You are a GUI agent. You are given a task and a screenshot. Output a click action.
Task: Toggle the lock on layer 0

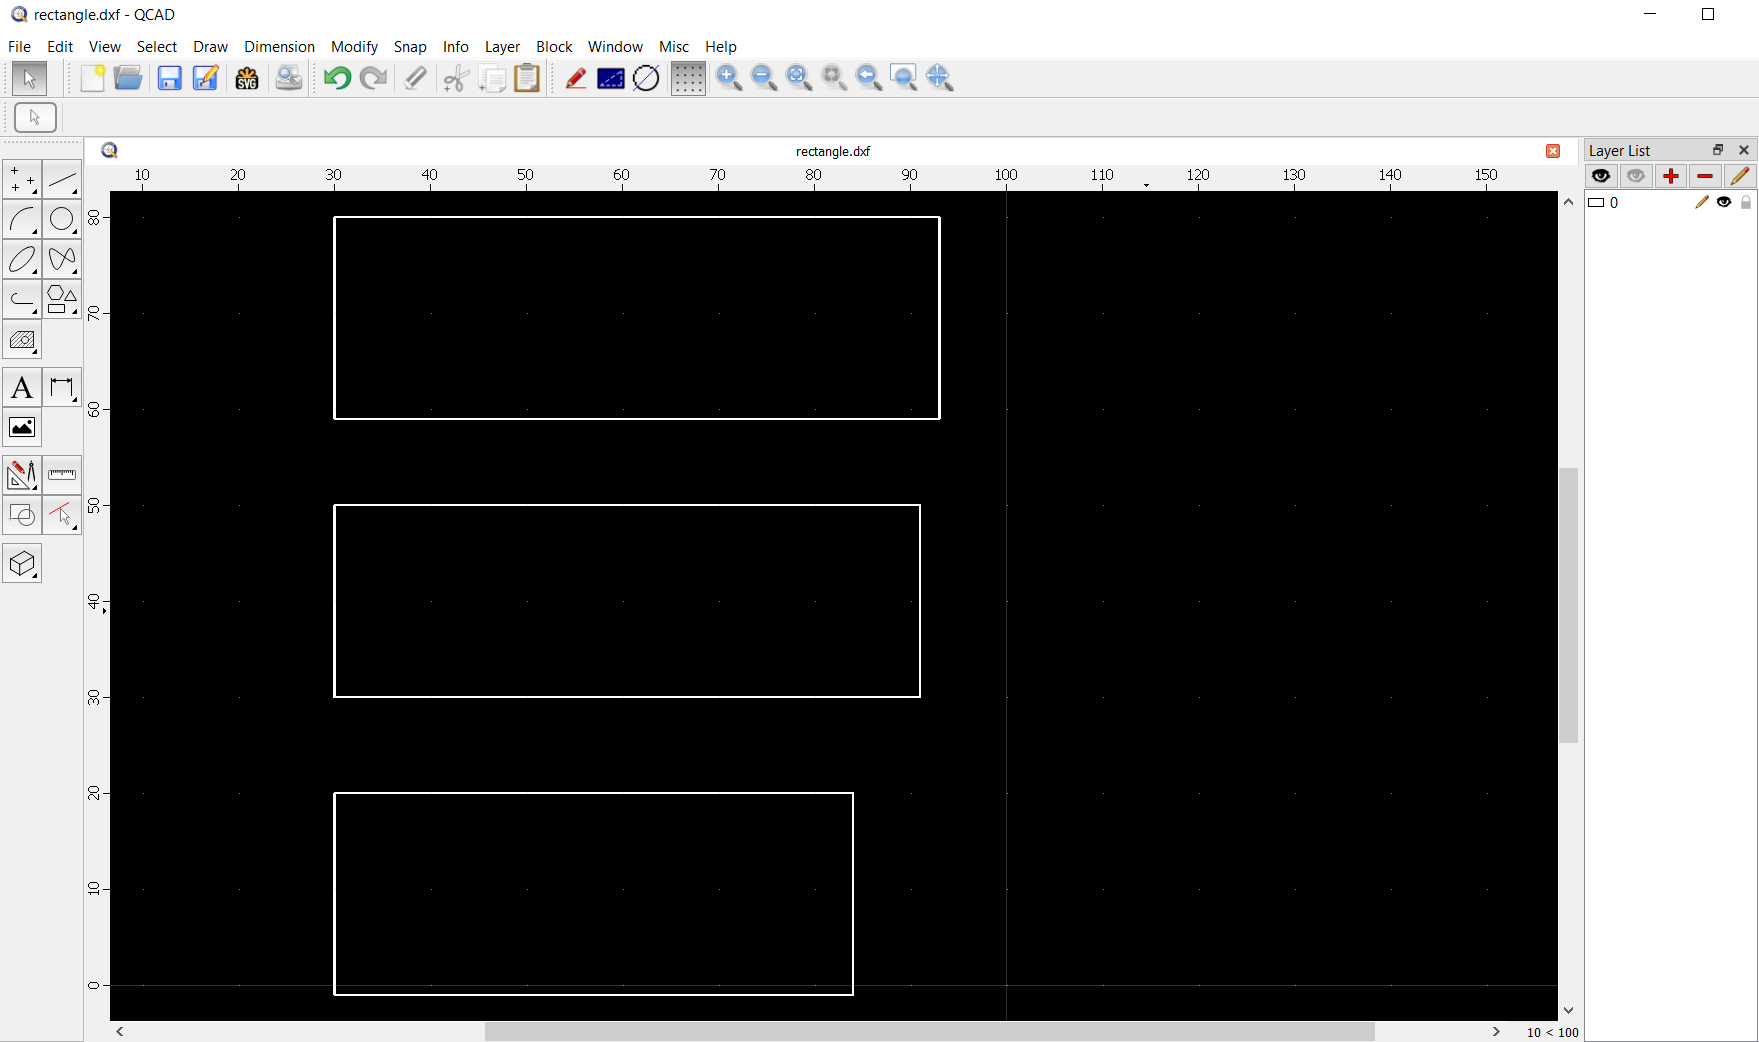(x=1746, y=202)
